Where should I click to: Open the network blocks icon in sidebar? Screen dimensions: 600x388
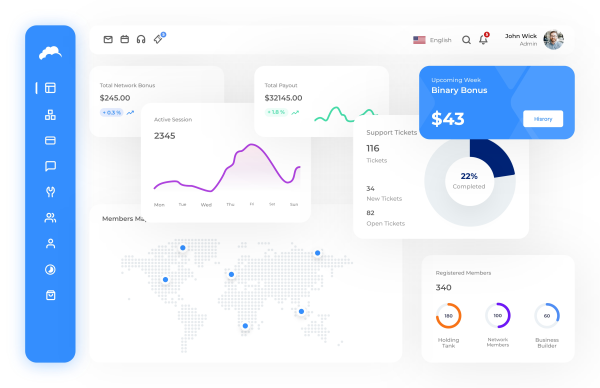pos(51,114)
